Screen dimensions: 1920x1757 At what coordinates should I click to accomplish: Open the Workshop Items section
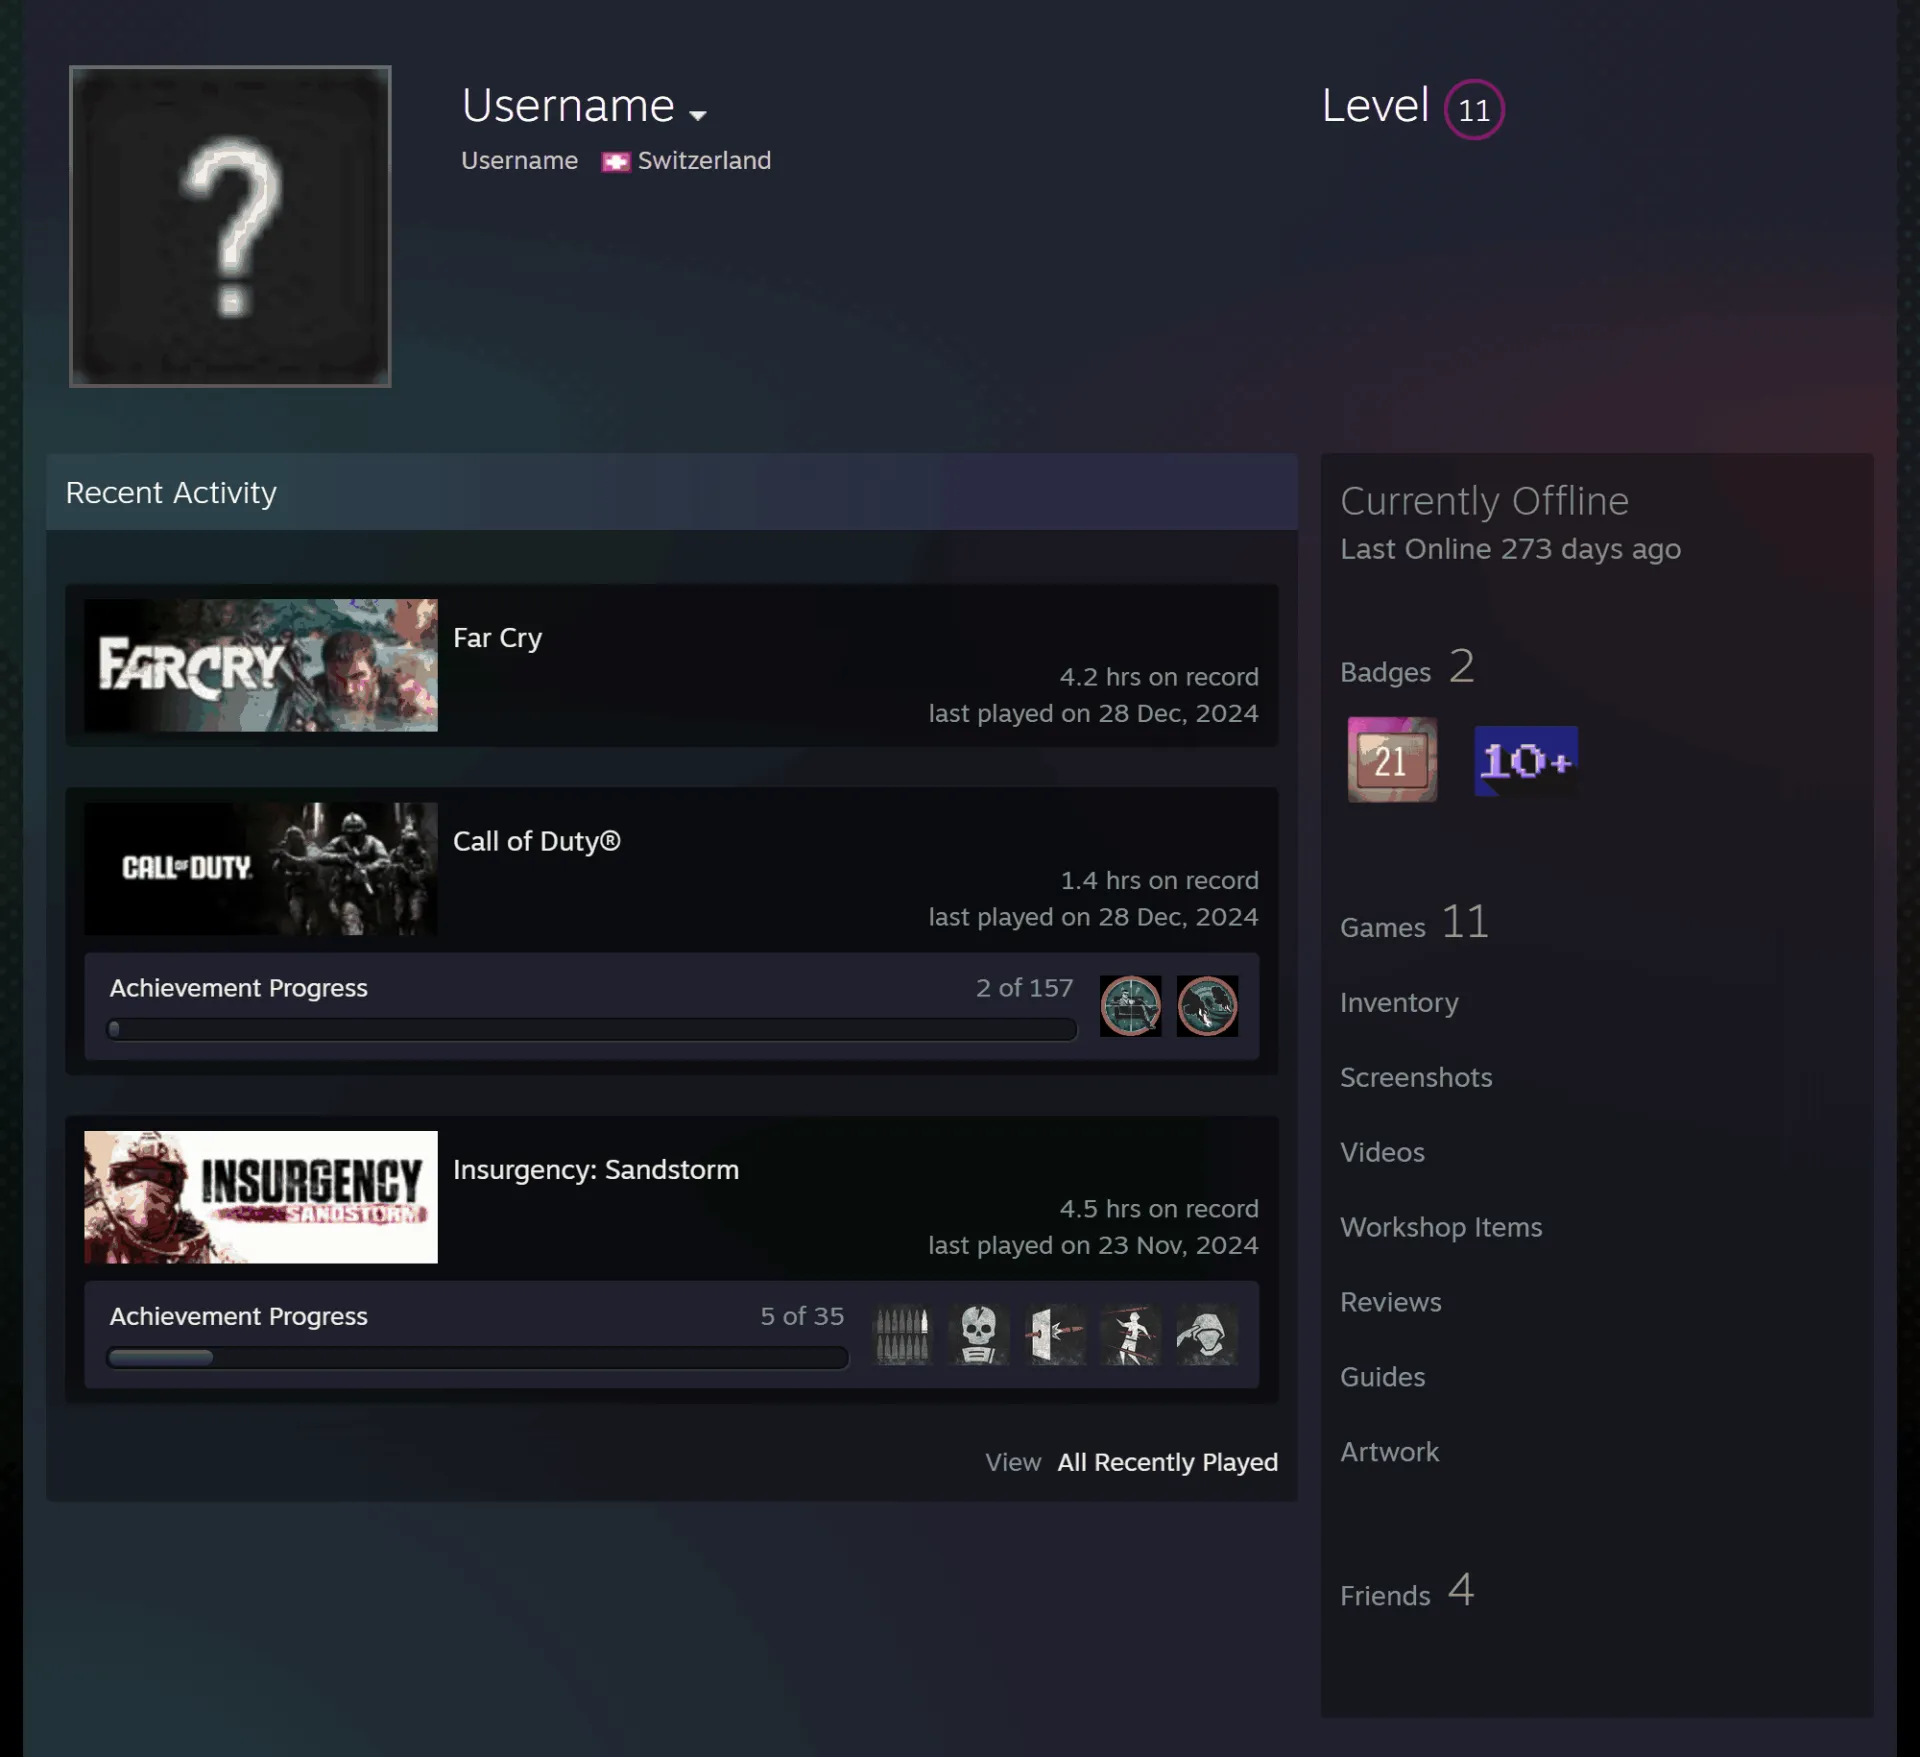(1441, 1227)
